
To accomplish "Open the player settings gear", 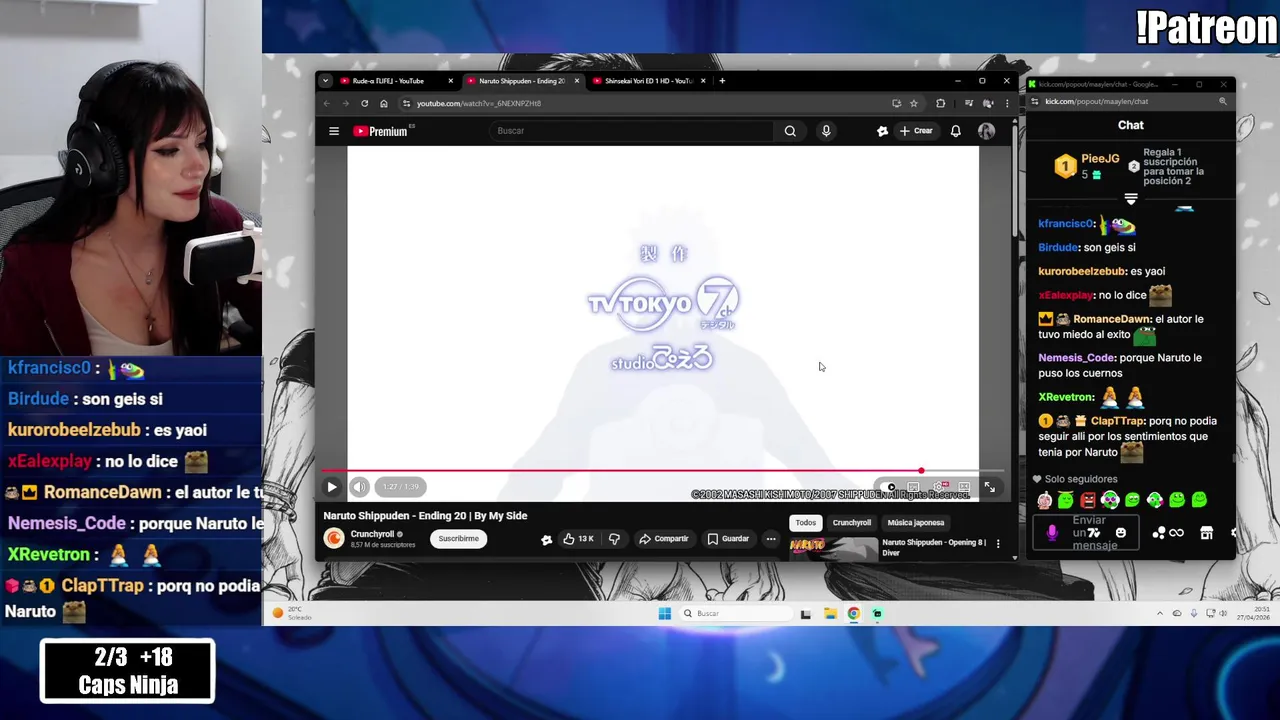I will (939, 487).
